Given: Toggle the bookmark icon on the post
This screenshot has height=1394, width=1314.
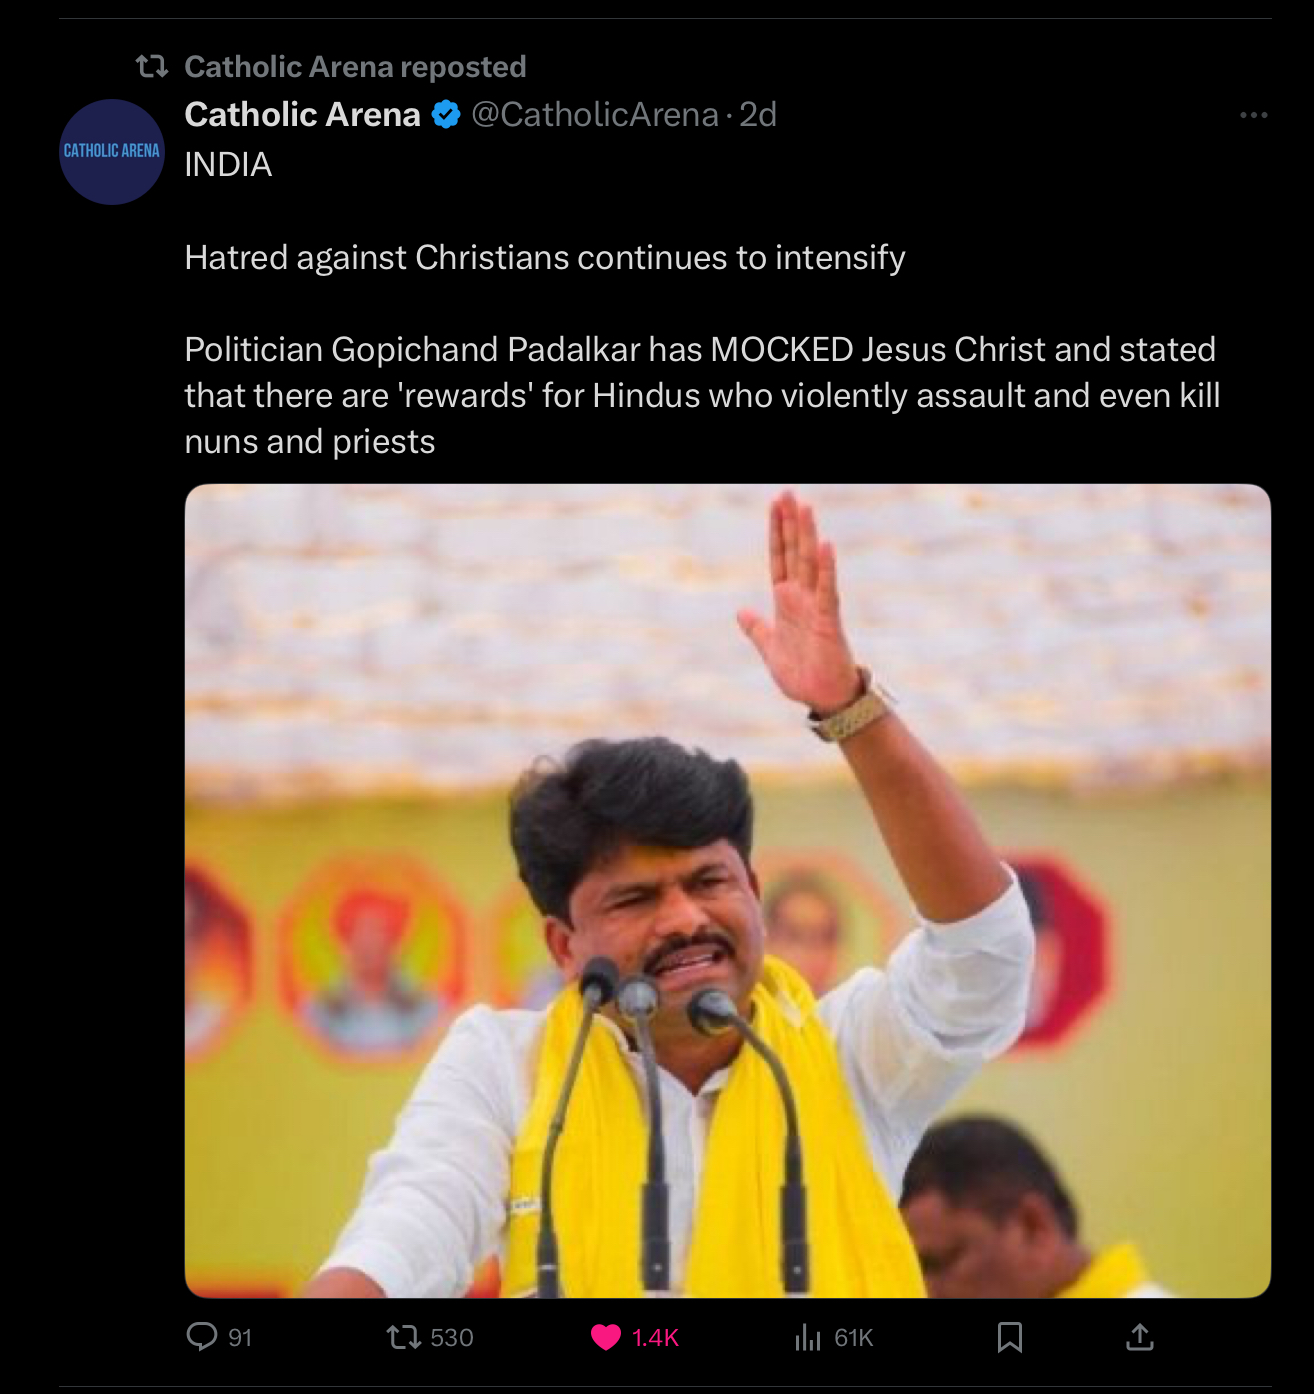Looking at the screenshot, I should tap(1010, 1337).
